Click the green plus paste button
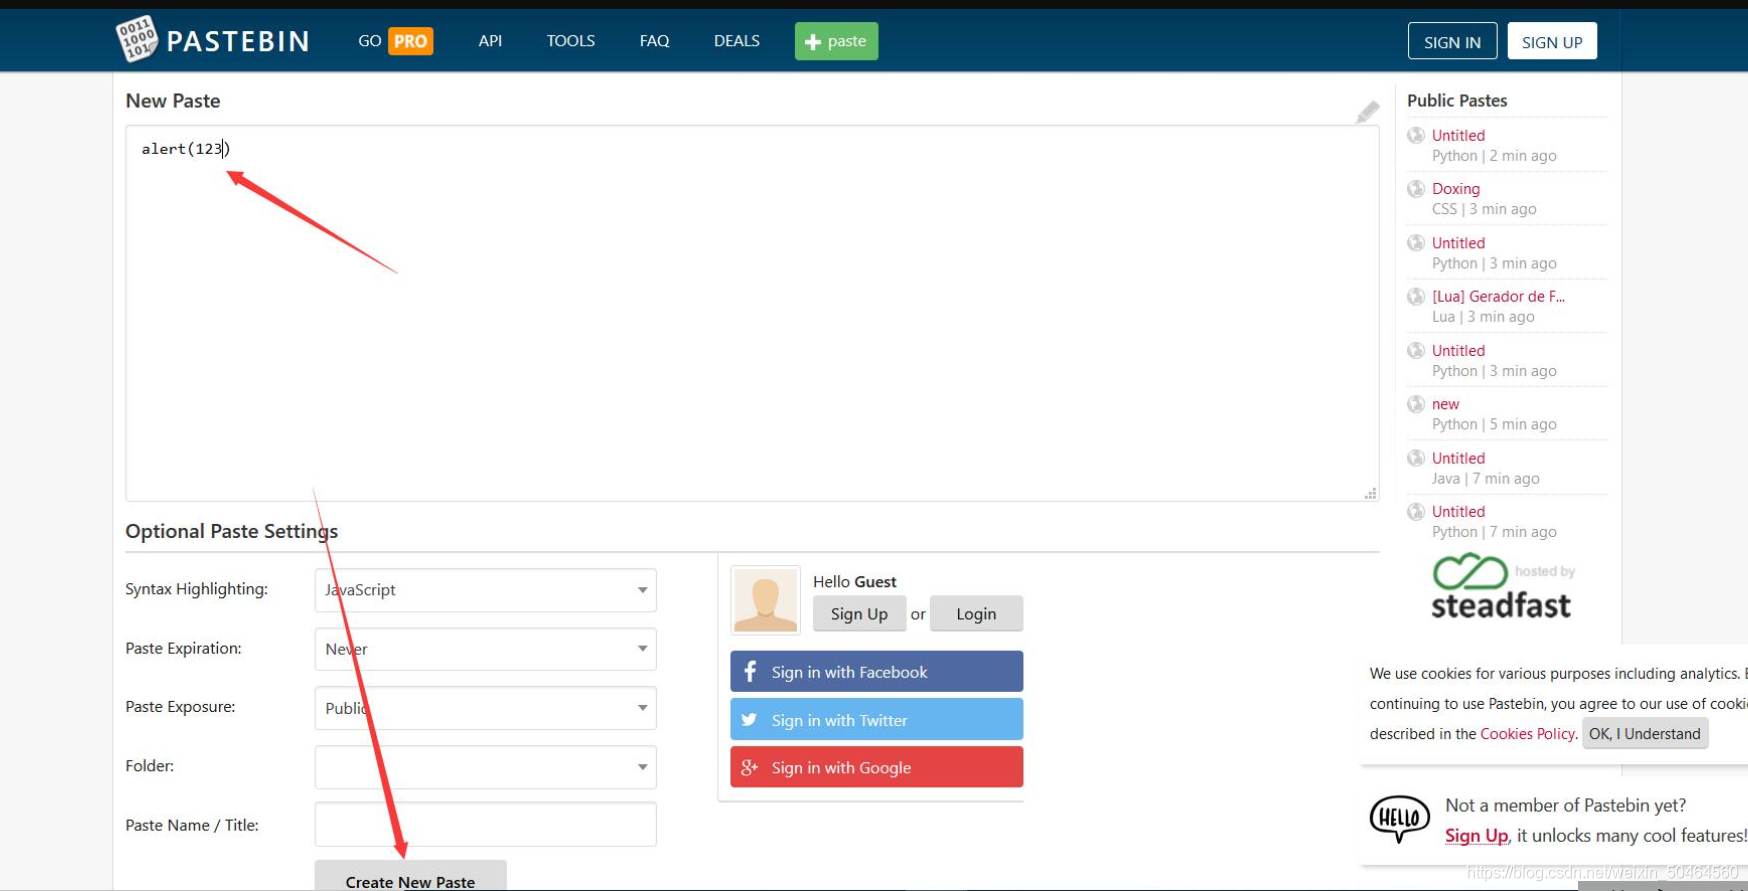 836,41
